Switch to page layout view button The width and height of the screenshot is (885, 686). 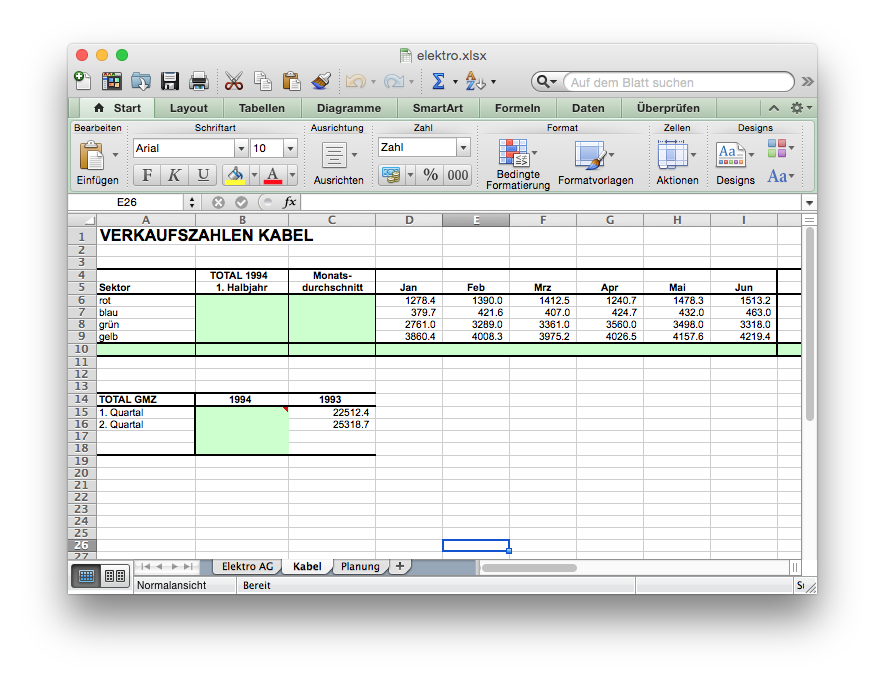(x=115, y=576)
